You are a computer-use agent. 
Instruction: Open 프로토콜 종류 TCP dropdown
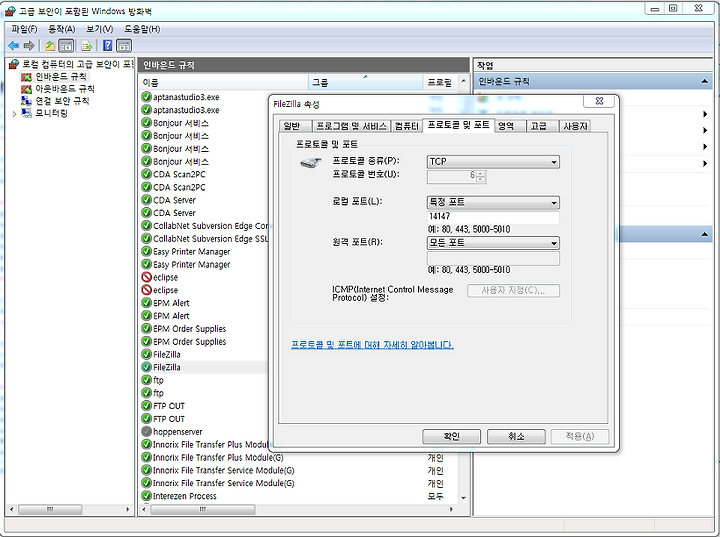pyautogui.click(x=493, y=162)
